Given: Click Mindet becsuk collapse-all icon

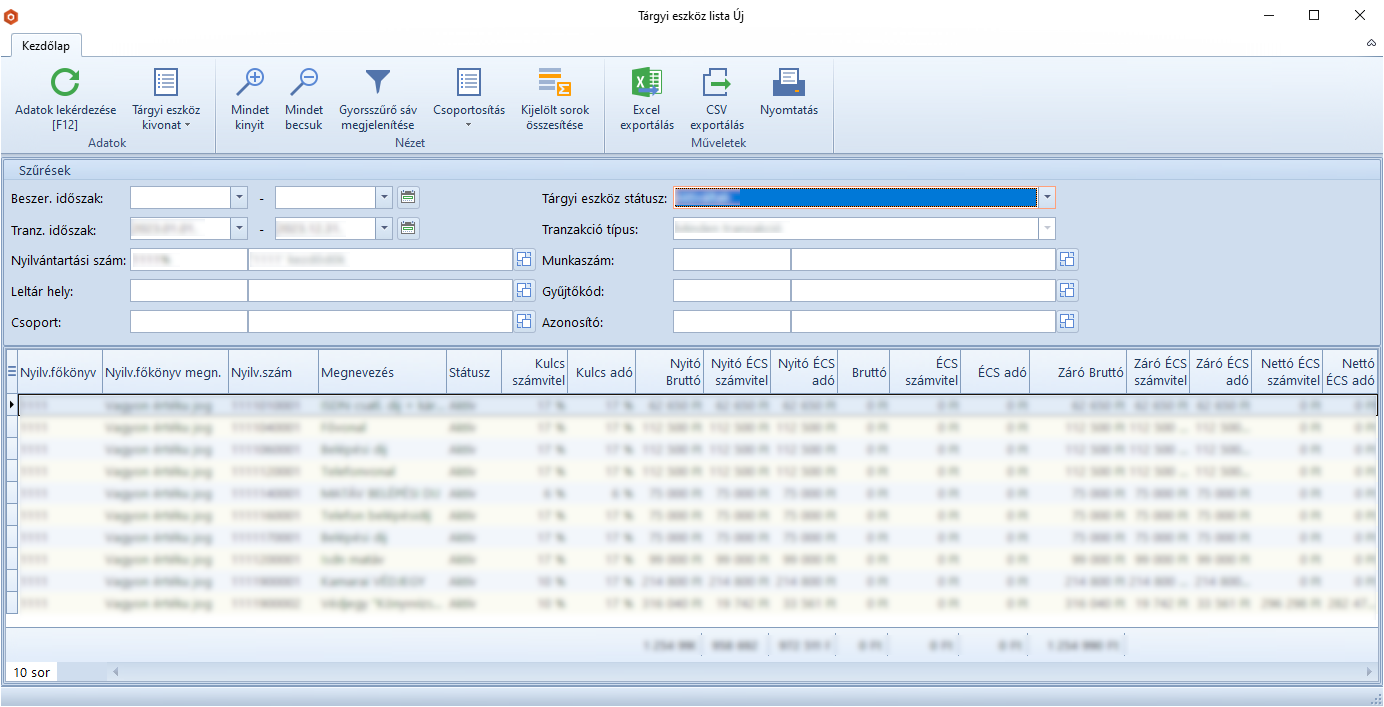Looking at the screenshot, I should tap(303, 83).
